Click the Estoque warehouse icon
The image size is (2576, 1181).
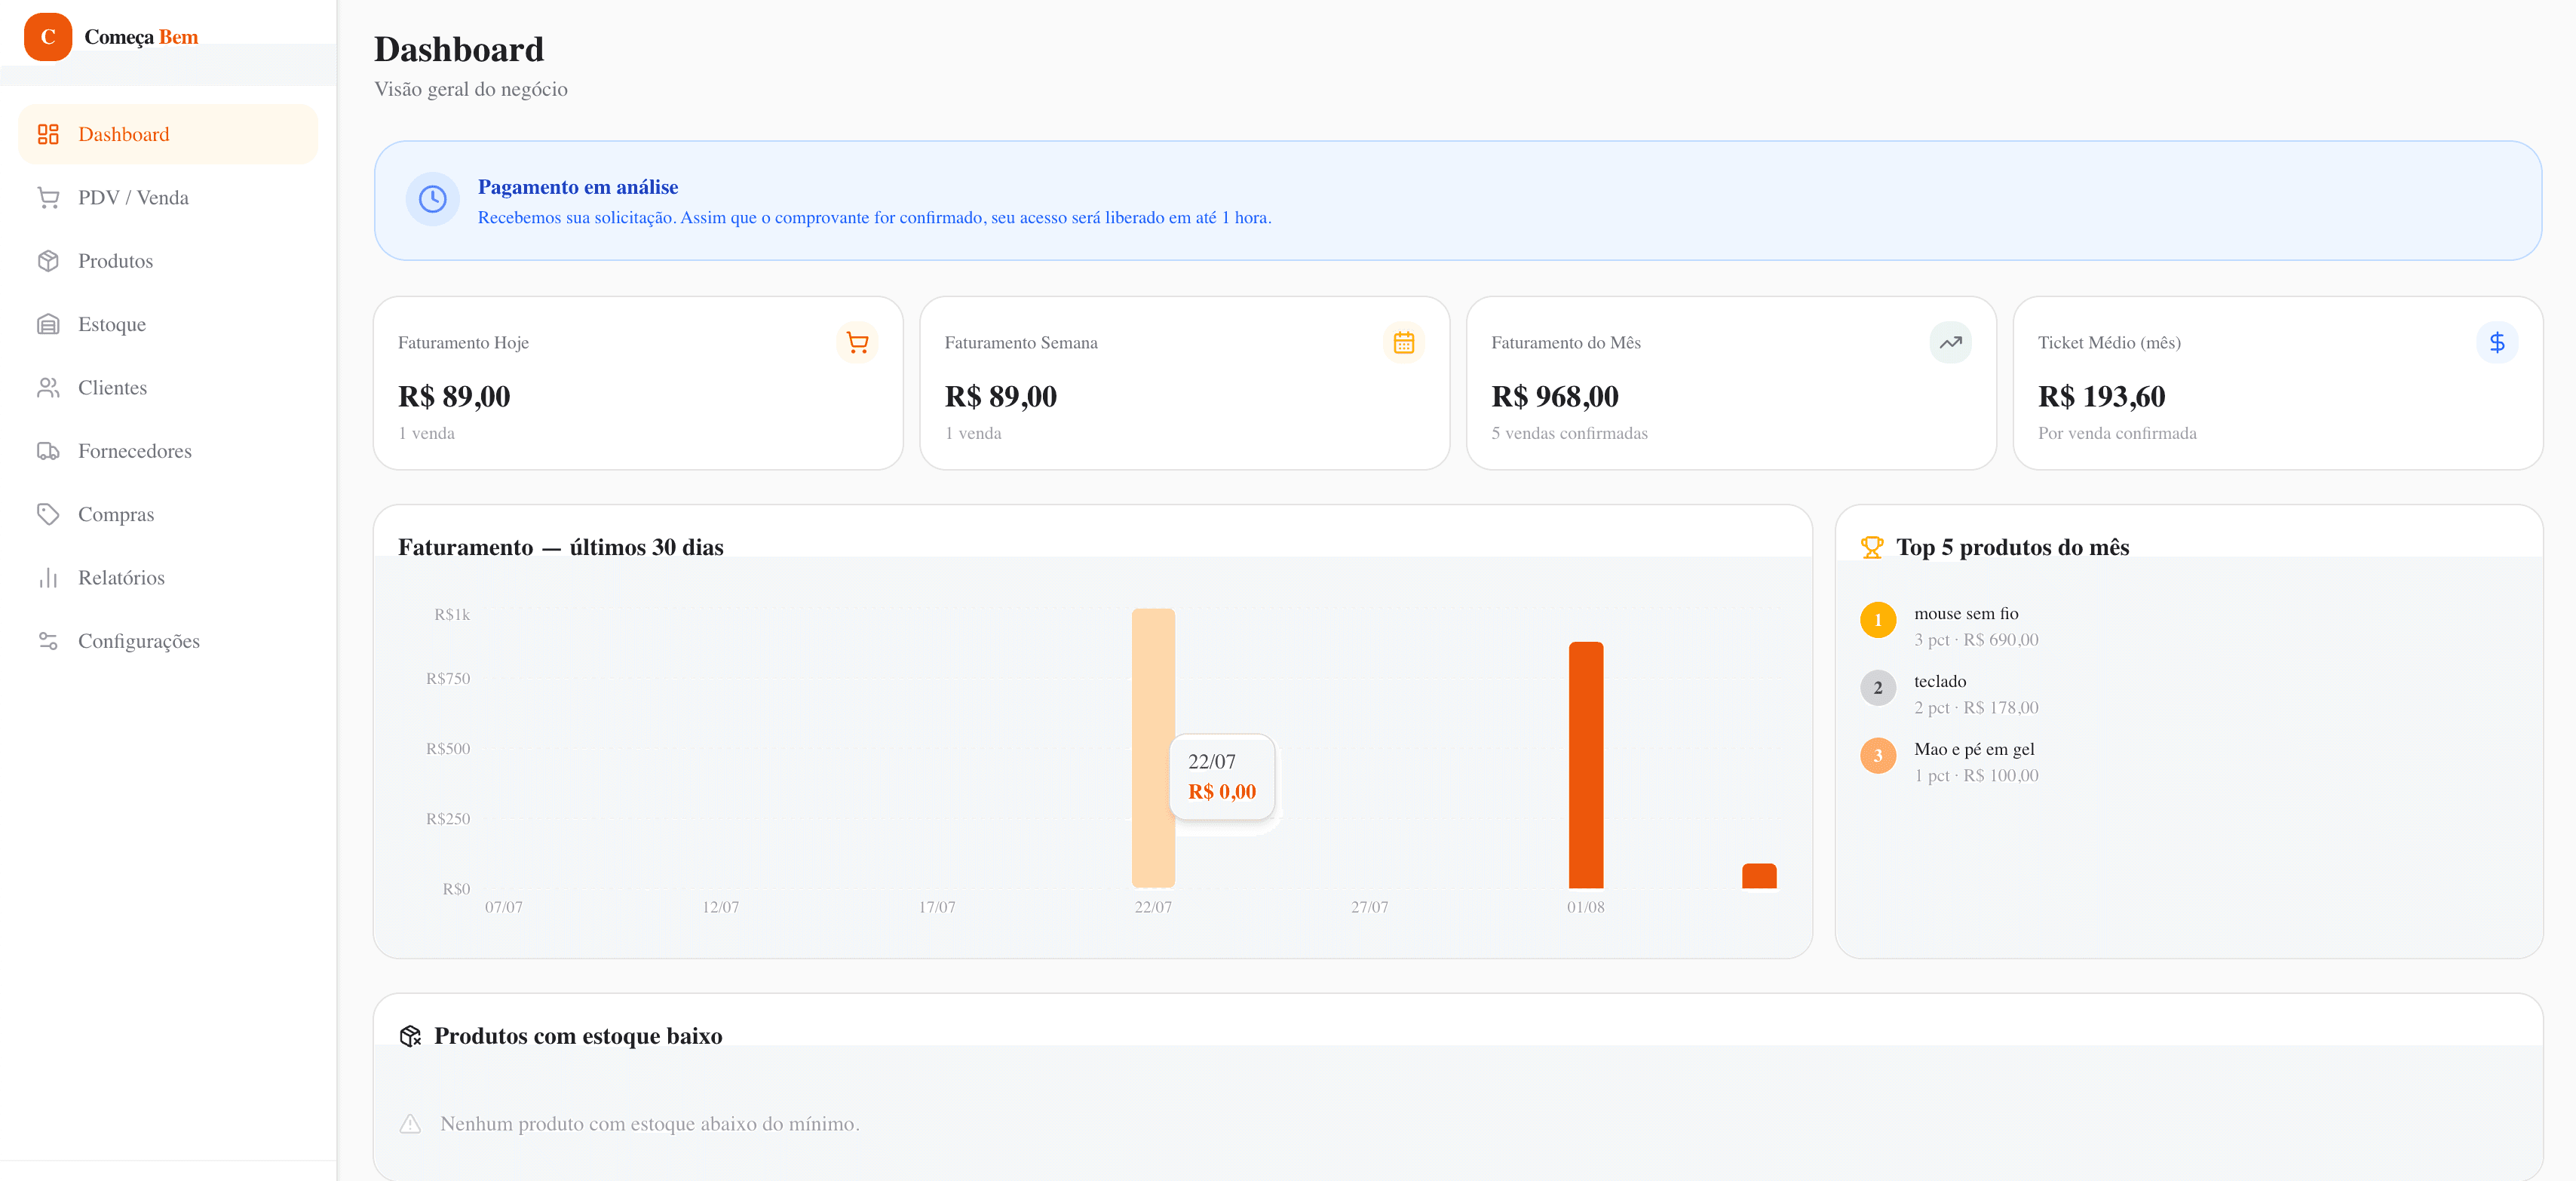point(48,324)
